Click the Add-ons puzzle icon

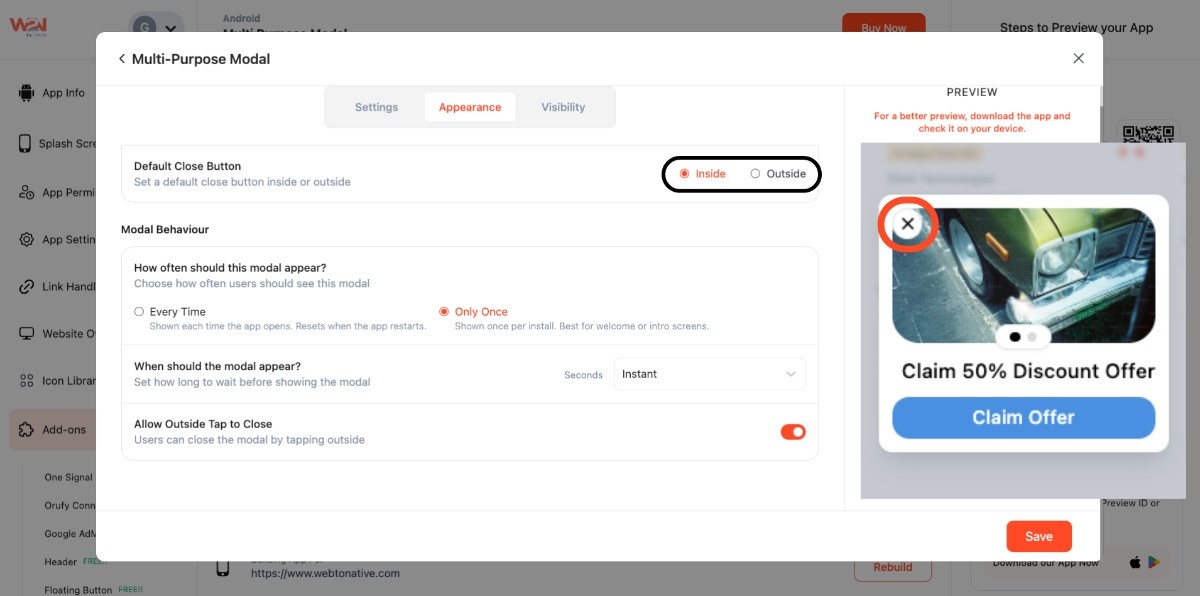click(26, 430)
